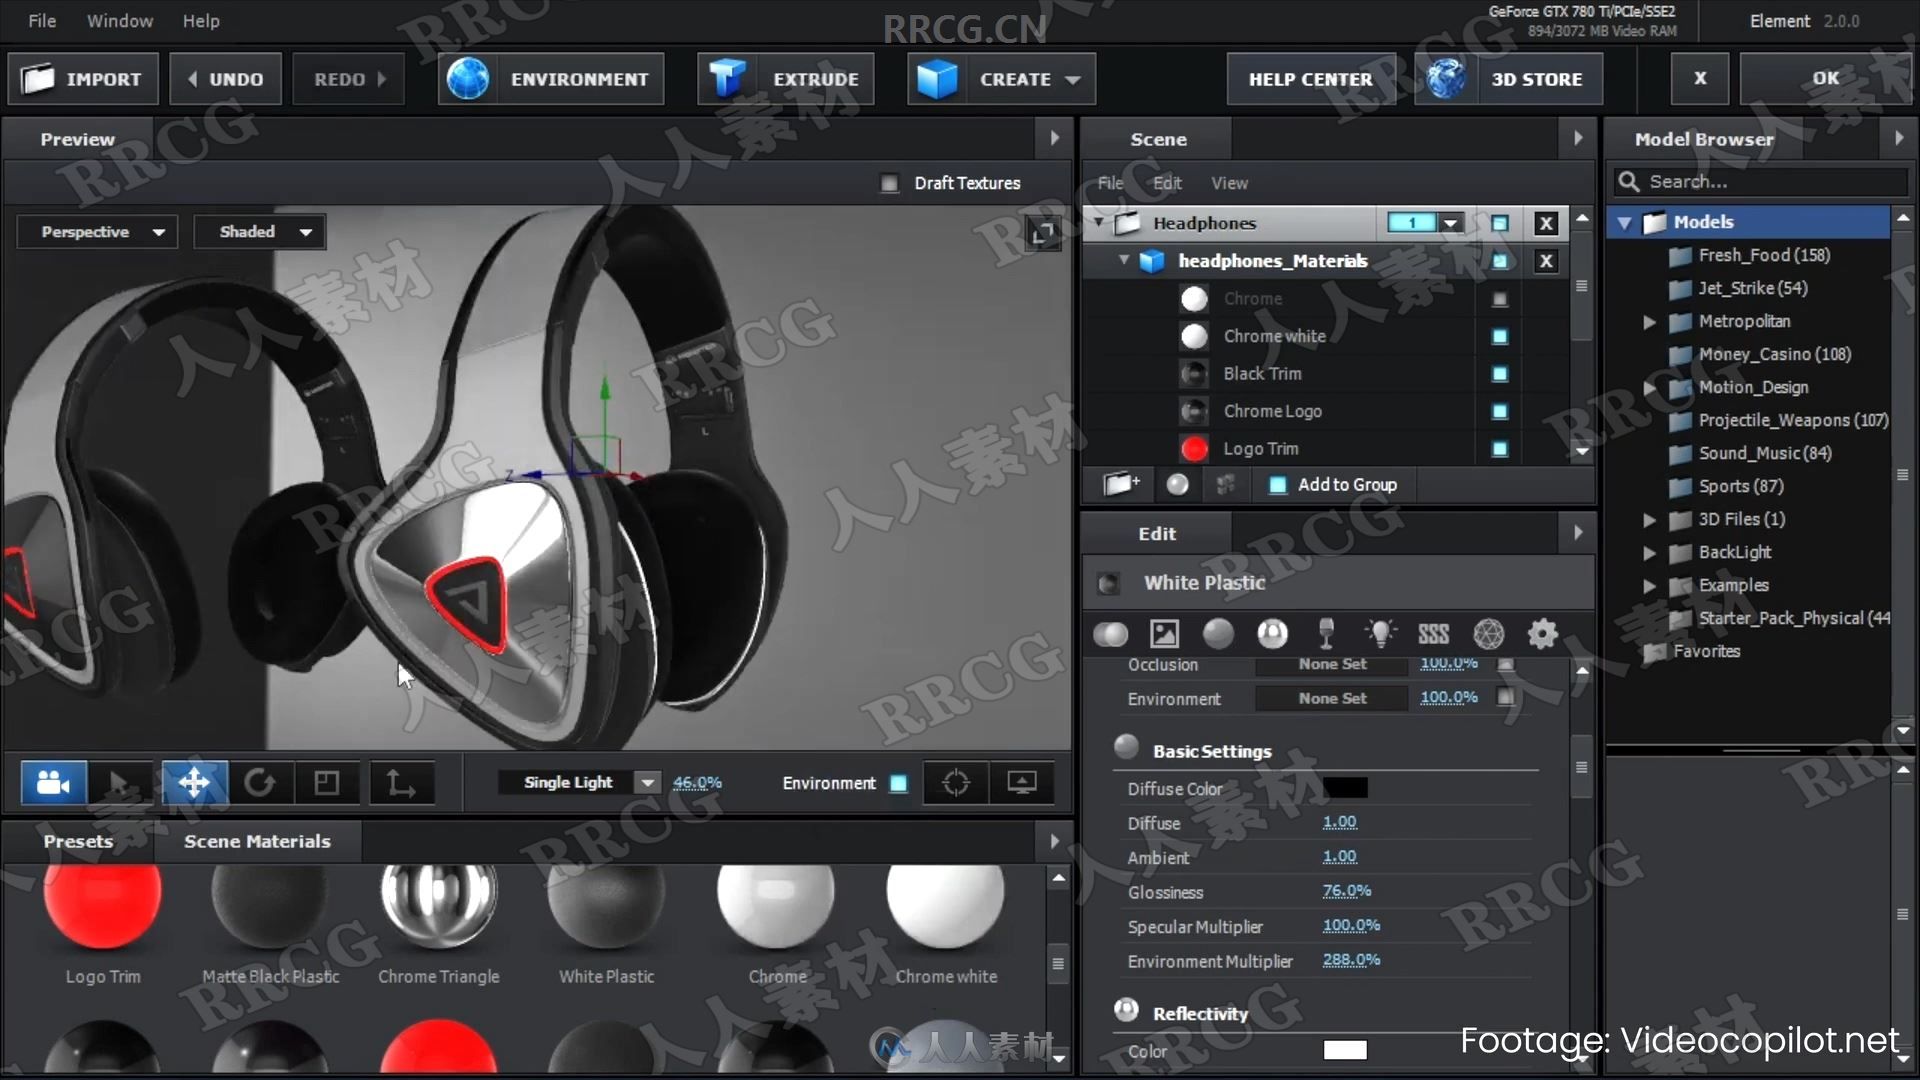1920x1080 pixels.
Task: Click the Glossiness value 76.0%
Action: (x=1346, y=891)
